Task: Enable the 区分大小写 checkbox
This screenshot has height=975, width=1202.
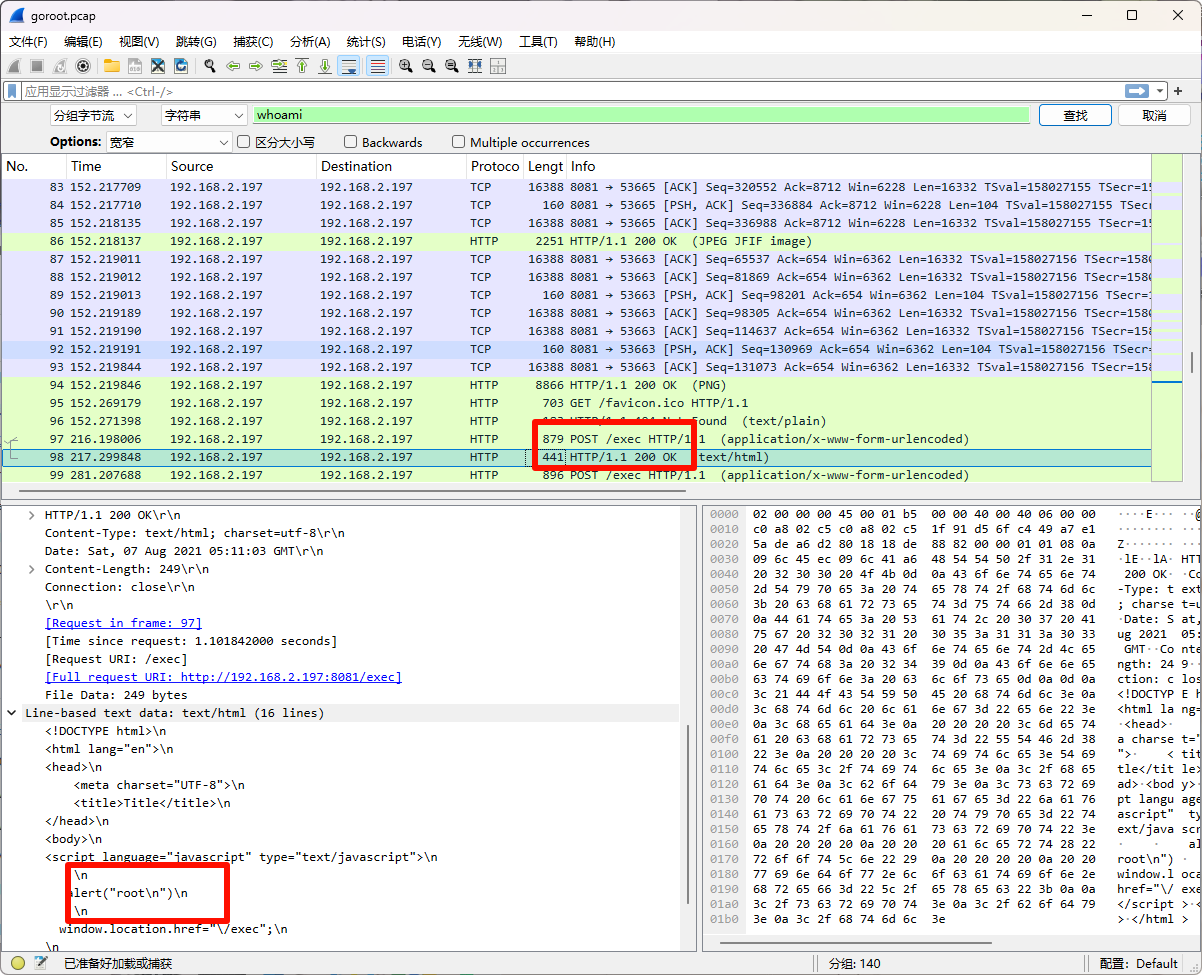Action: pyautogui.click(x=244, y=142)
